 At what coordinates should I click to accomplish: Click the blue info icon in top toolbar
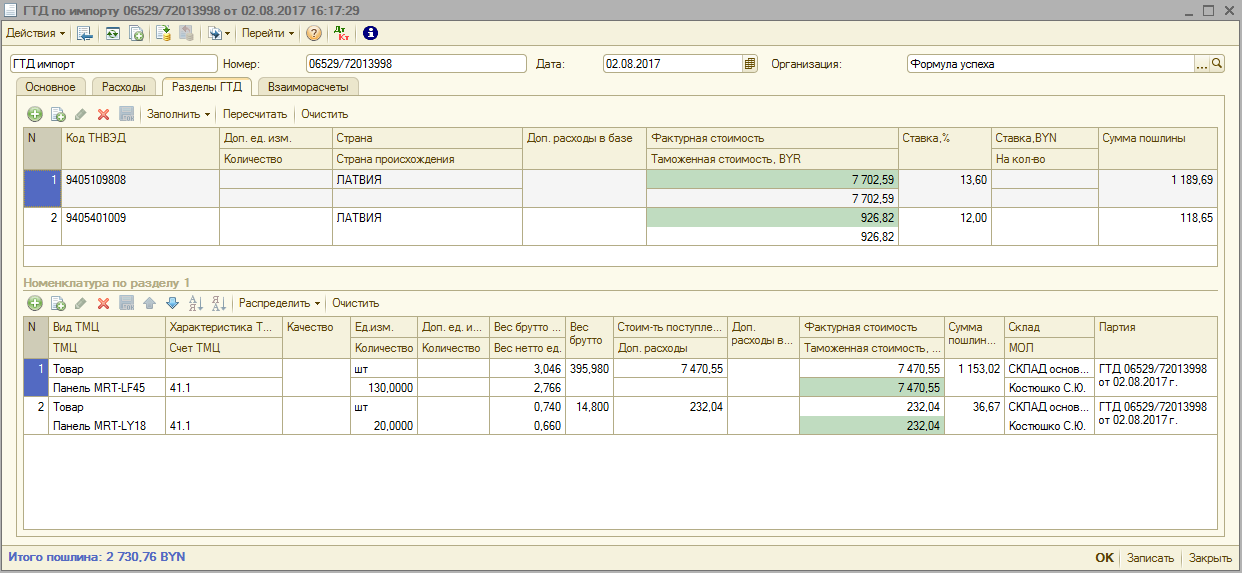[370, 33]
